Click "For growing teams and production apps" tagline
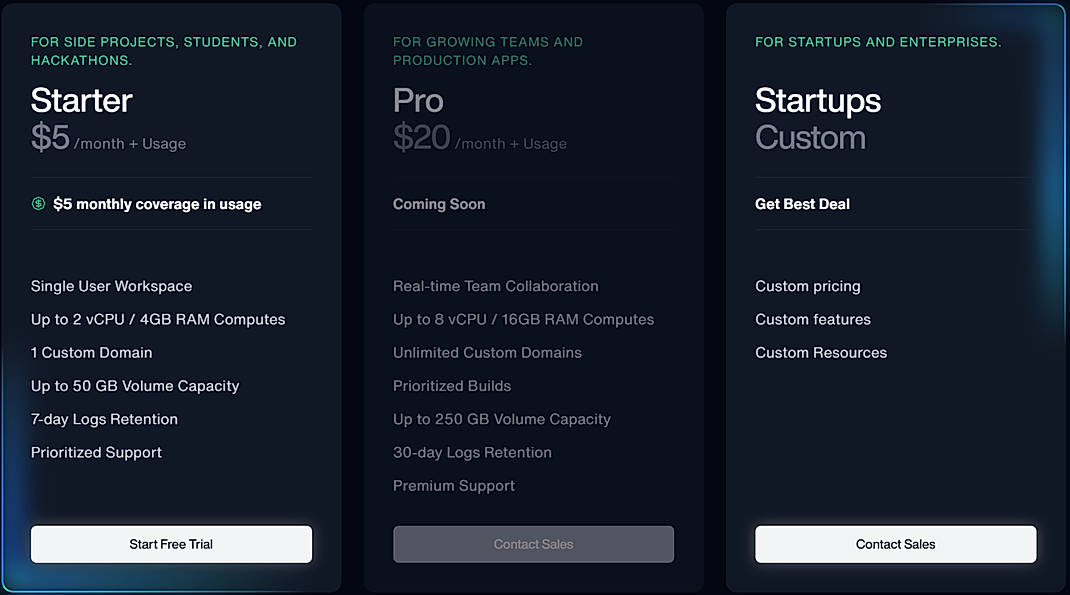This screenshot has height=595, width=1070. tap(488, 51)
